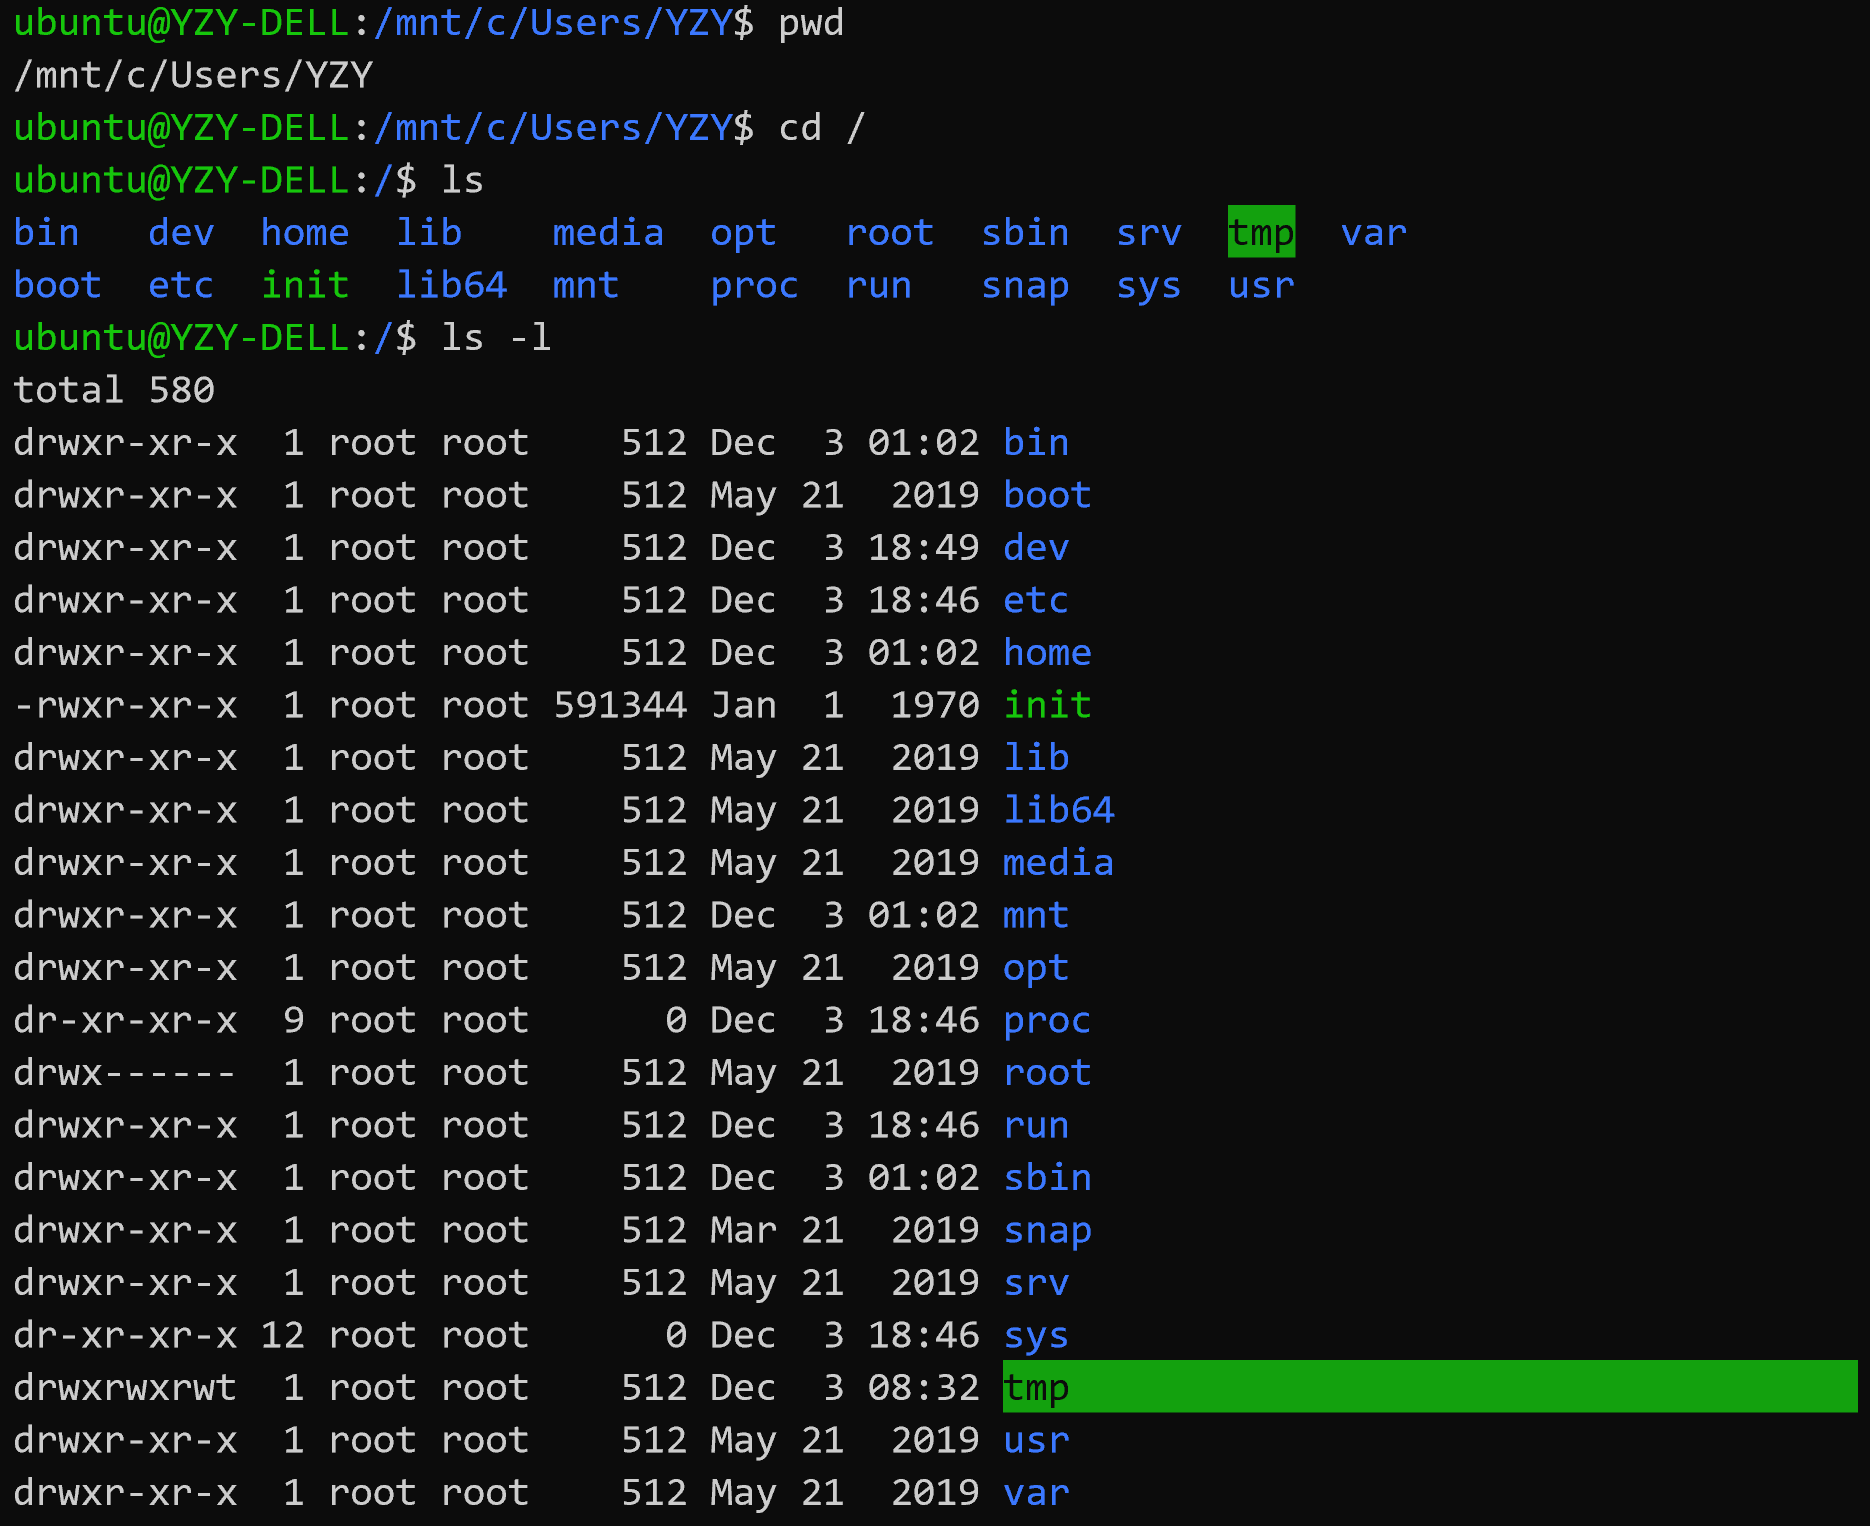Click the 'ls -l' command text

[496, 338]
